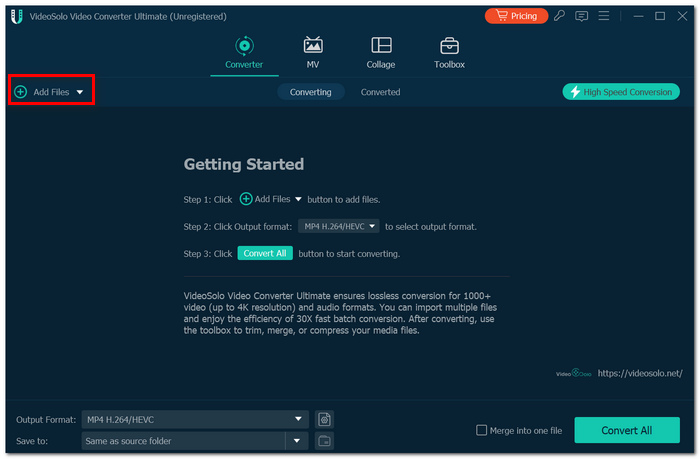Select the Converting sub-tab
700x459 pixels.
(311, 92)
